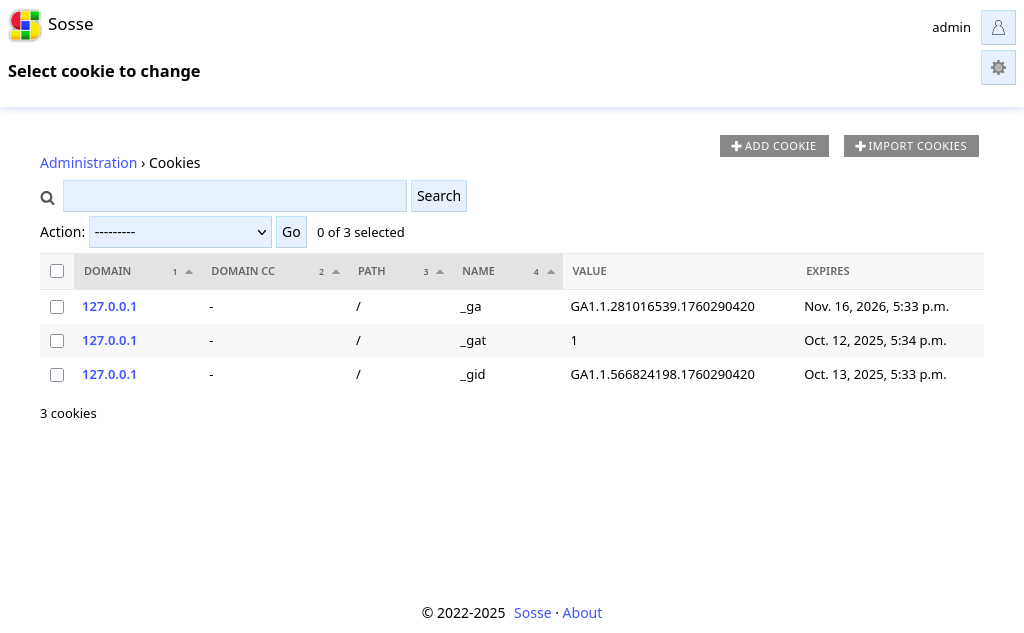Open the 127.0.0.1 link for _ga cookie
This screenshot has height=633, width=1024.
click(x=109, y=306)
